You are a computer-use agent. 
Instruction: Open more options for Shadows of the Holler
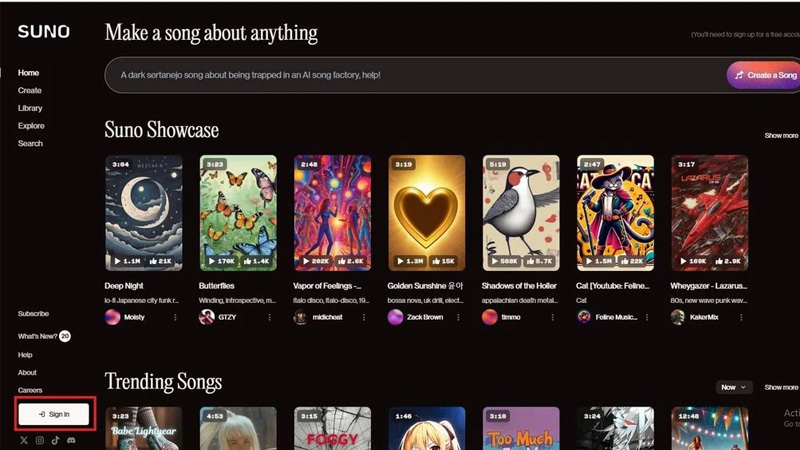(553, 317)
